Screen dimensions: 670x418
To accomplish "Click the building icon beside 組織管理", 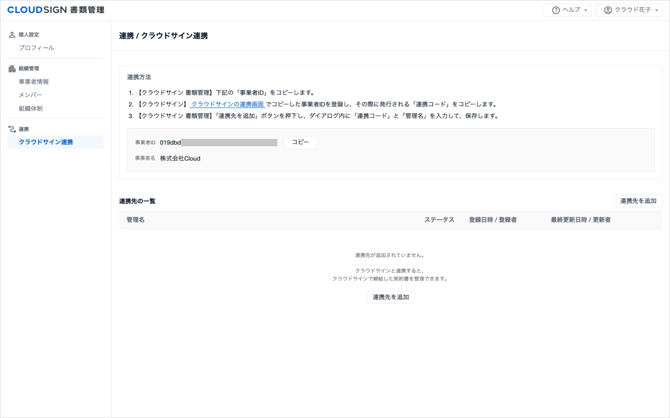I will (x=12, y=68).
